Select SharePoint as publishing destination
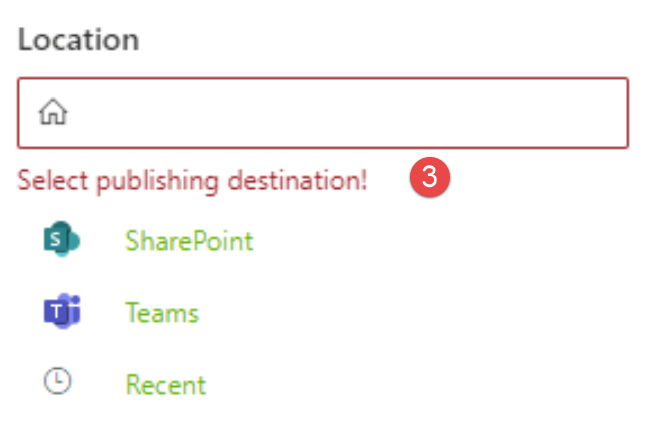The width and height of the screenshot is (650, 422). pos(188,241)
